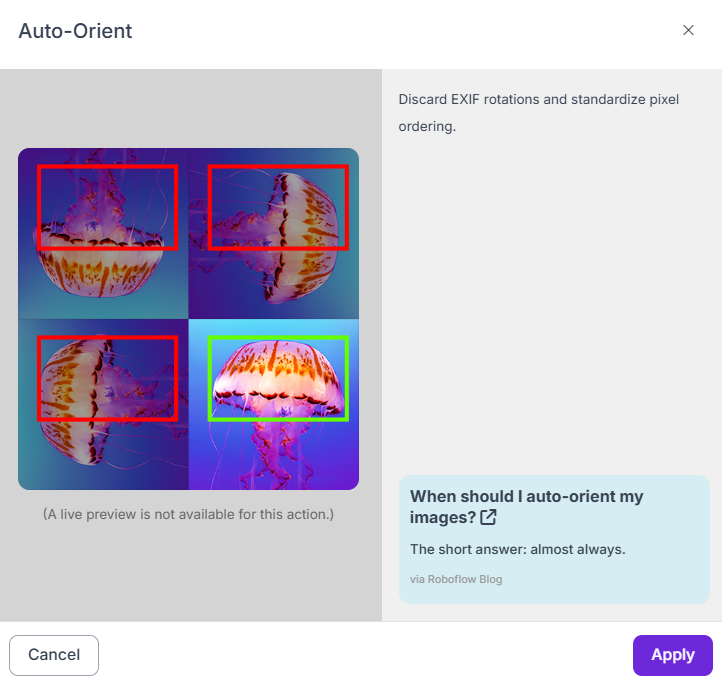Click the external link icon beside 'images?'
This screenshot has width=722, height=685.
[488, 517]
